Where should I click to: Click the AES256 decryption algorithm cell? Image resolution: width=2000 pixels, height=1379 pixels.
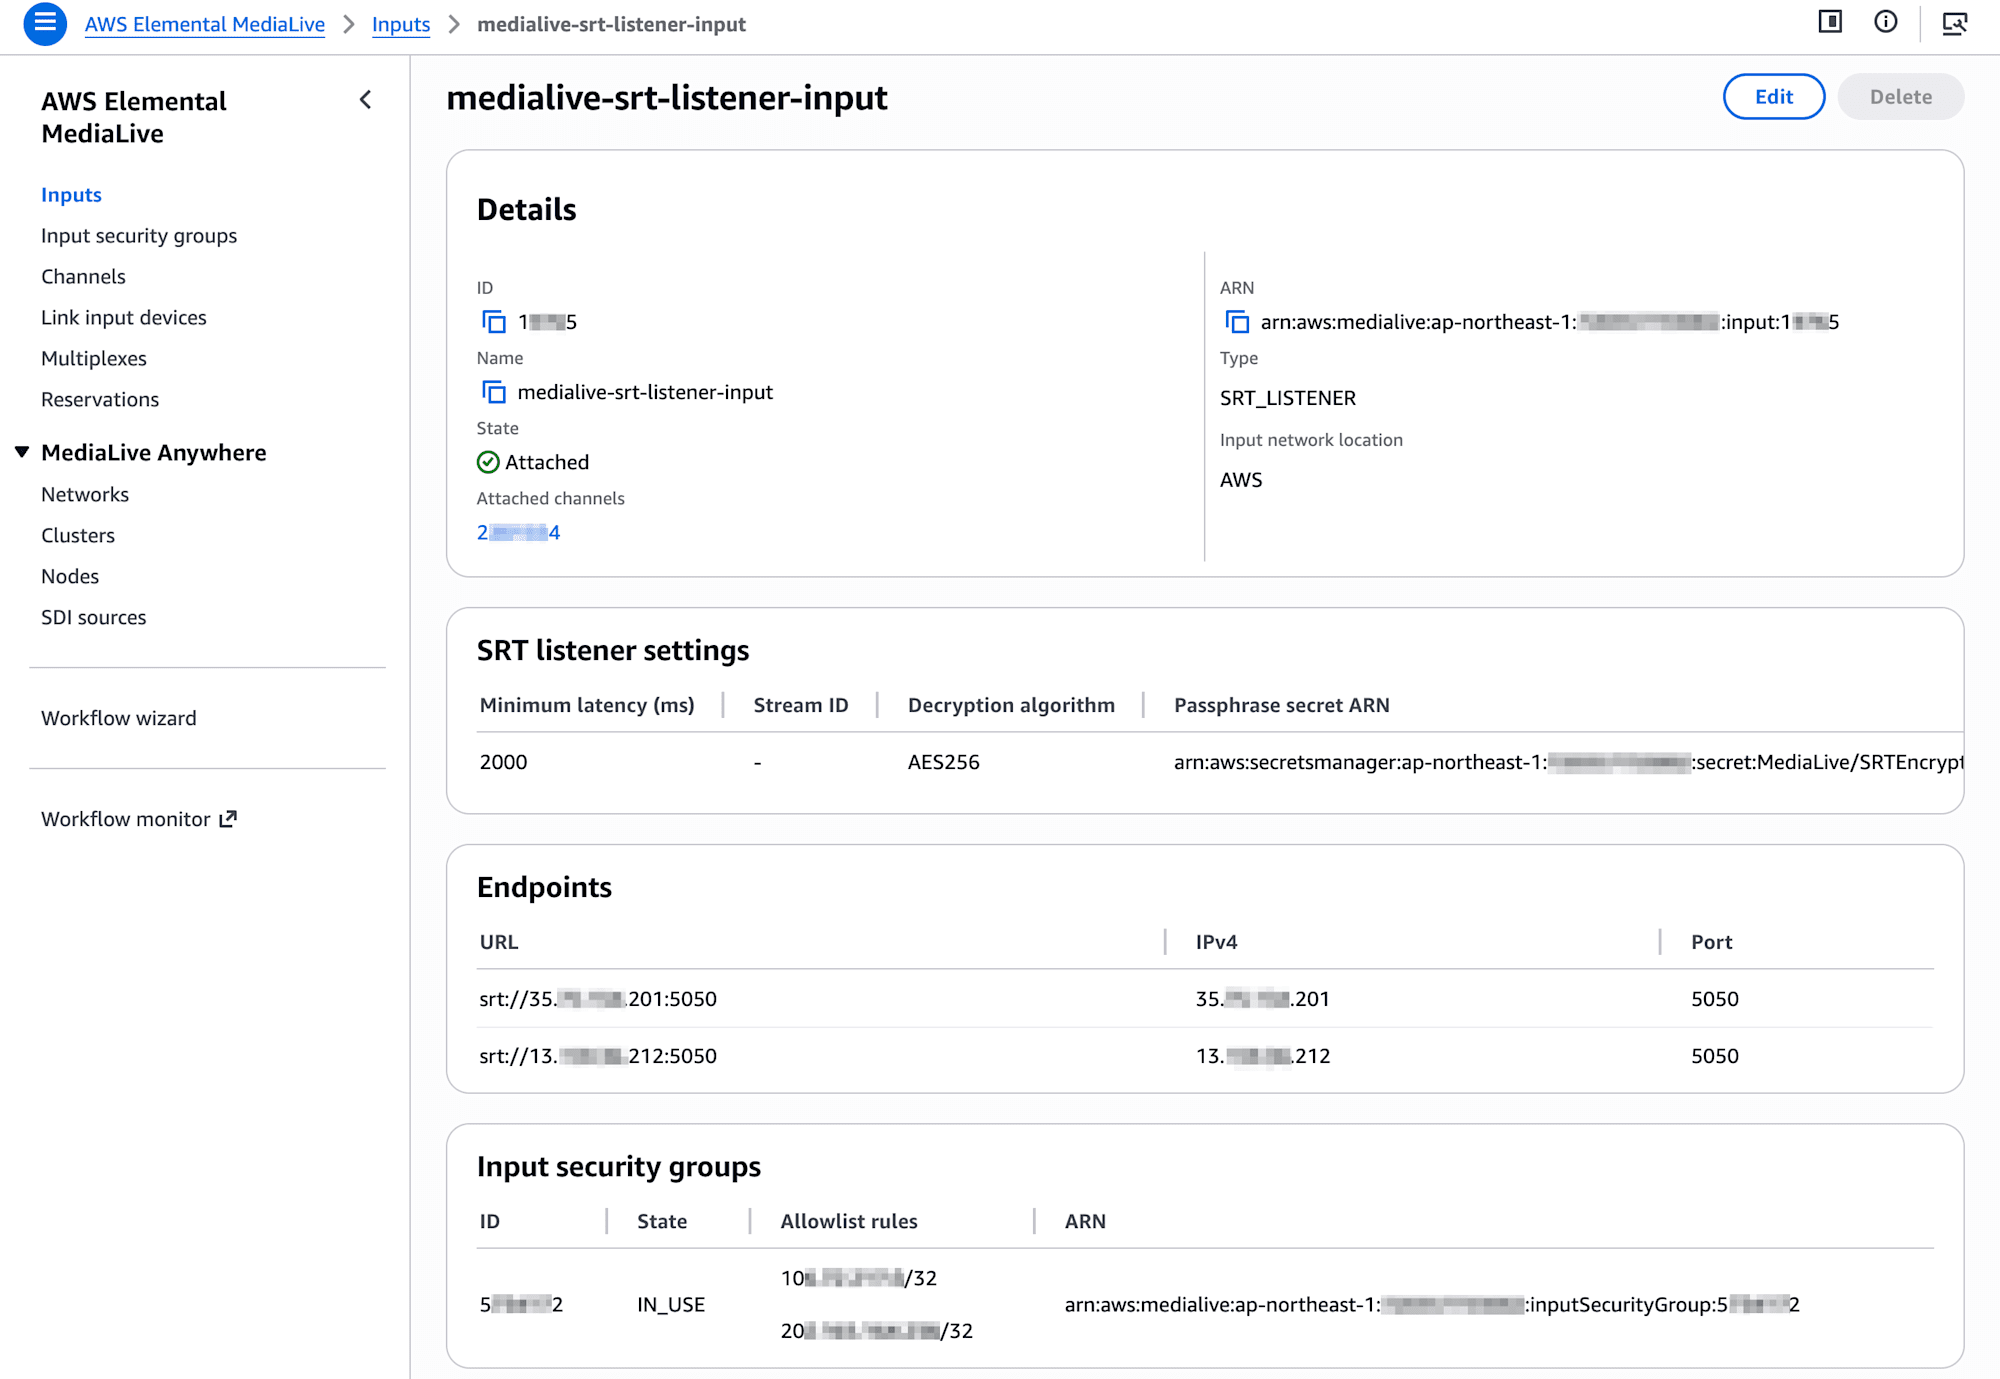pyautogui.click(x=944, y=762)
